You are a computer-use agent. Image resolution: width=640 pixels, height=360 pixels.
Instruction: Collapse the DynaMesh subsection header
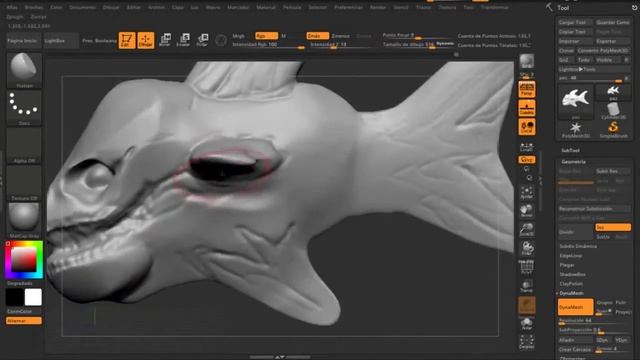pyautogui.click(x=571, y=293)
